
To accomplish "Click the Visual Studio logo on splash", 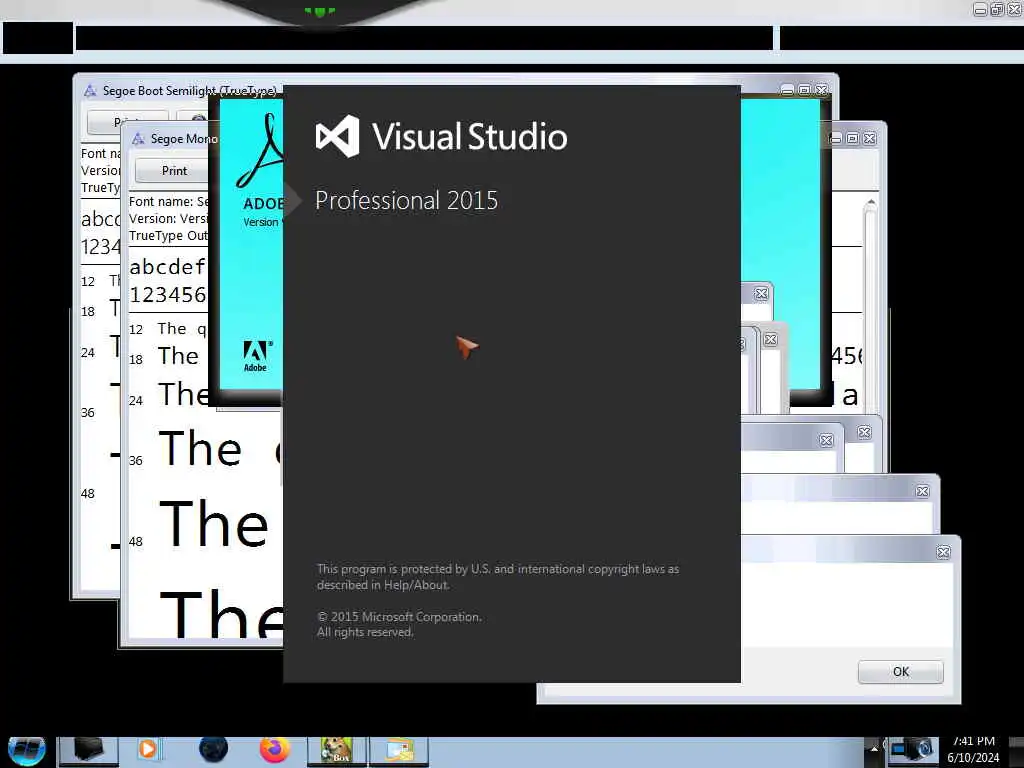I will (338, 136).
